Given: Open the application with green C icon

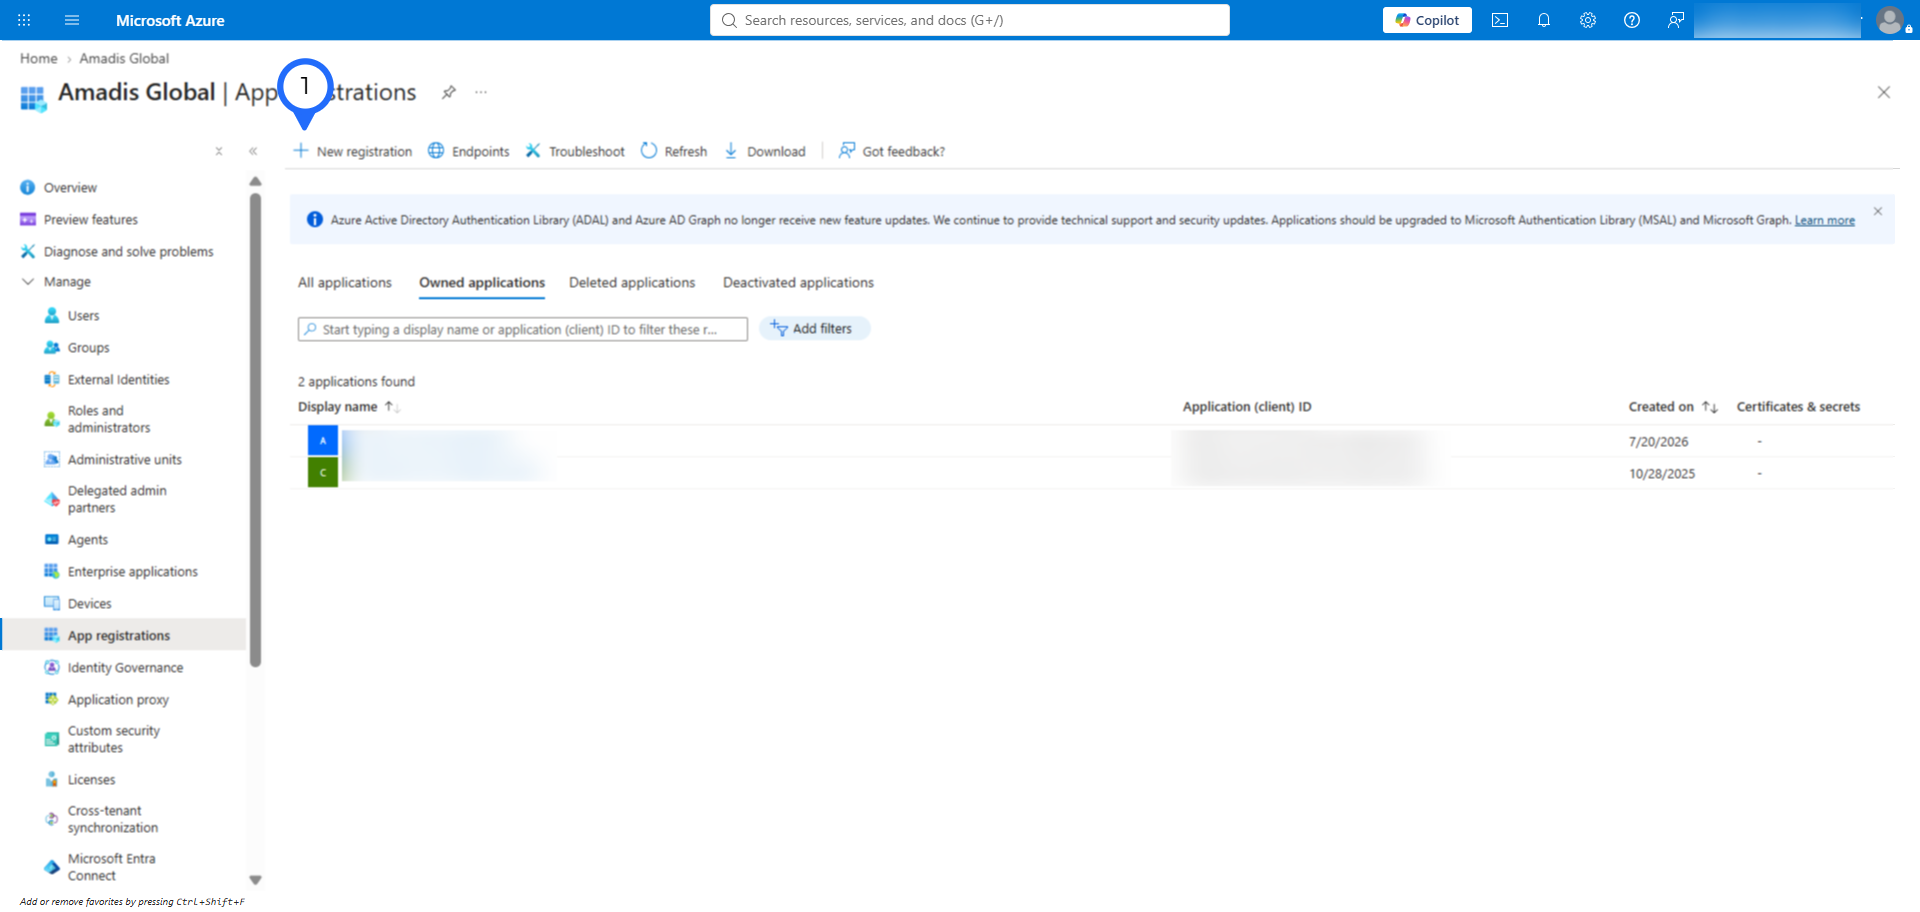Looking at the screenshot, I should (x=323, y=473).
